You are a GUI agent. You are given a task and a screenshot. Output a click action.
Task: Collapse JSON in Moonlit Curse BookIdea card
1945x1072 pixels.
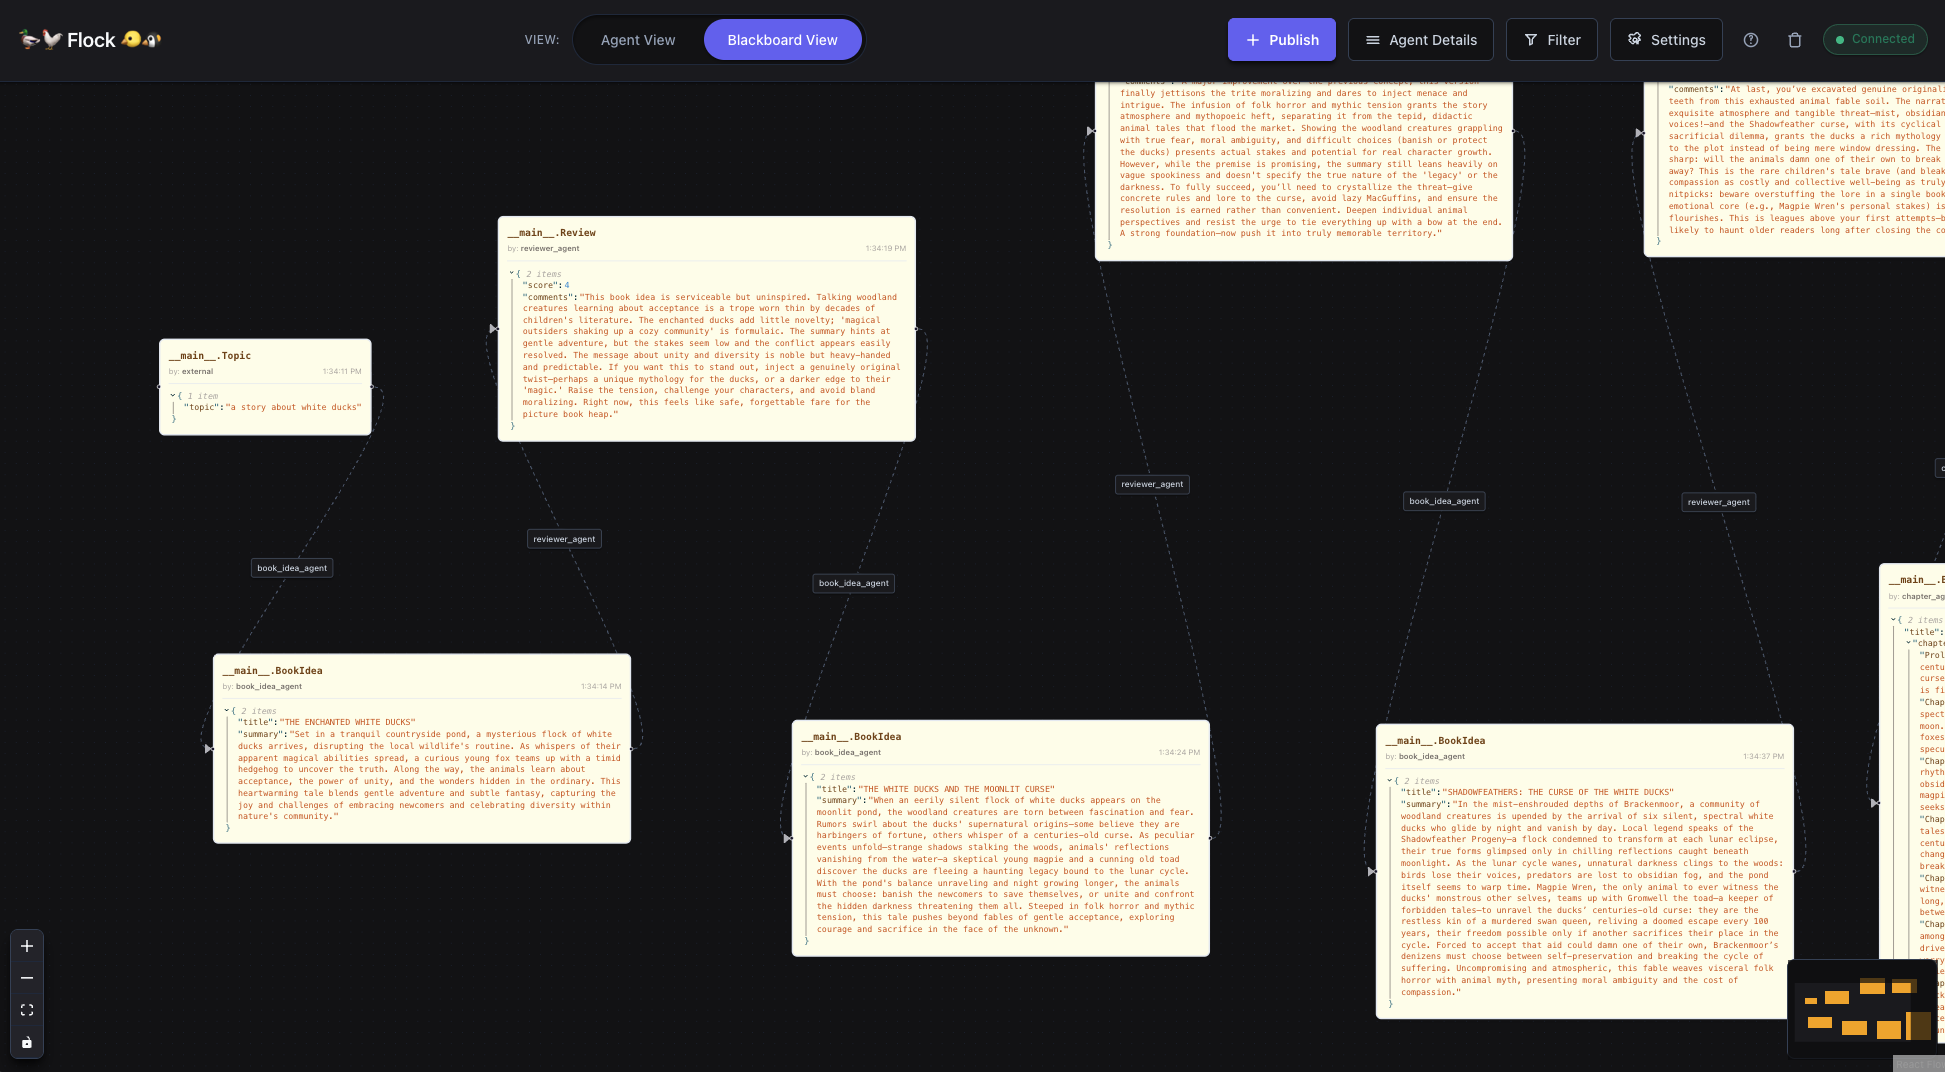tap(806, 777)
